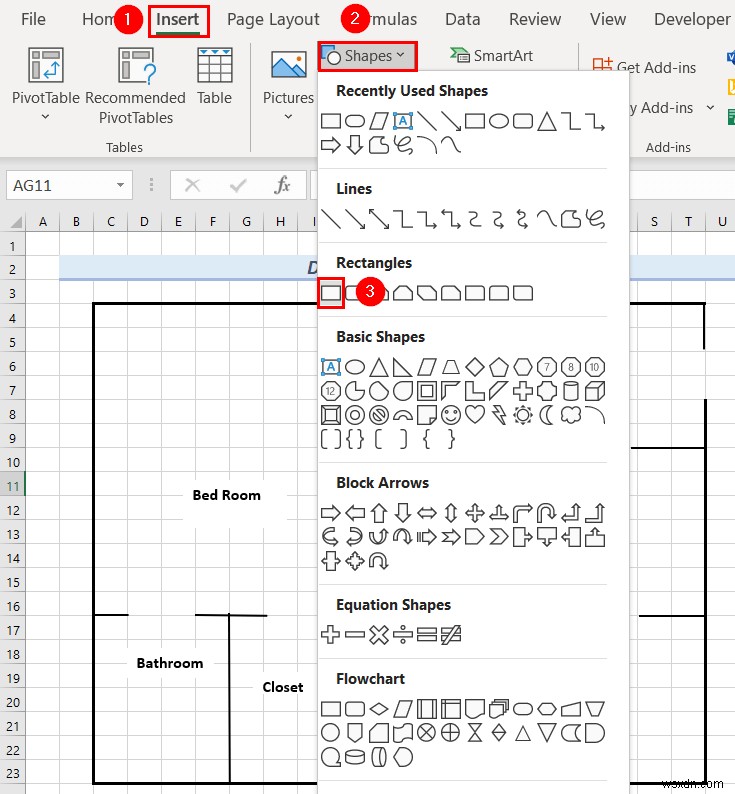Select the Octagon (8) shape
Screen dimensions: 735x794
tap(571, 367)
